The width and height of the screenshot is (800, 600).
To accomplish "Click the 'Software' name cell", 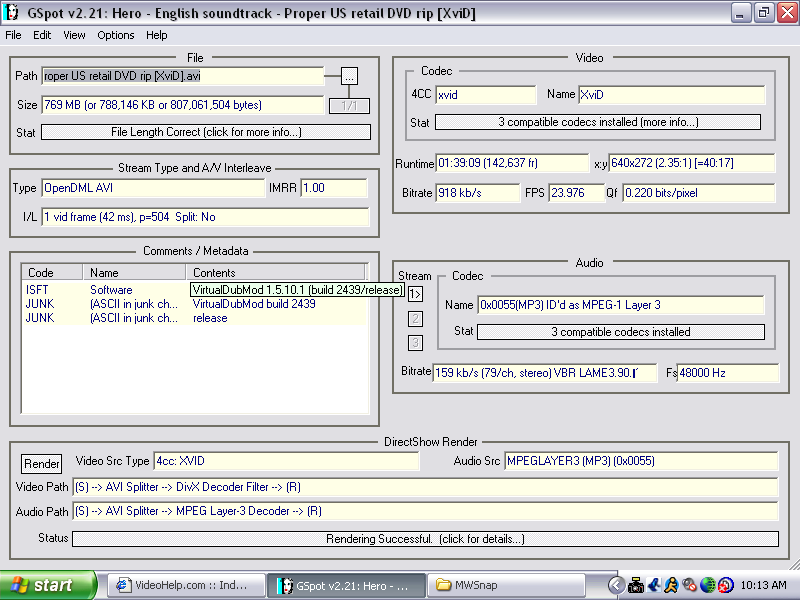I will tap(111, 290).
